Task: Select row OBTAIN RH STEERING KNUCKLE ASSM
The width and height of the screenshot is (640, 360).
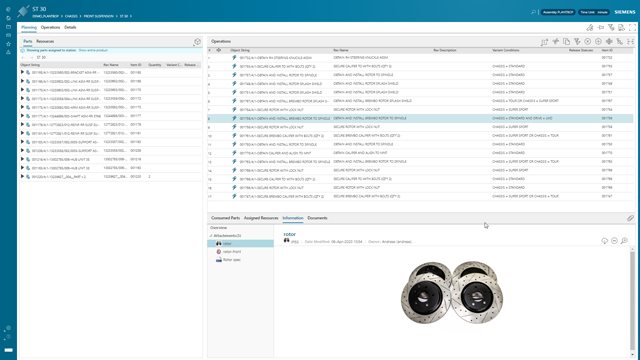Action: tap(420, 58)
